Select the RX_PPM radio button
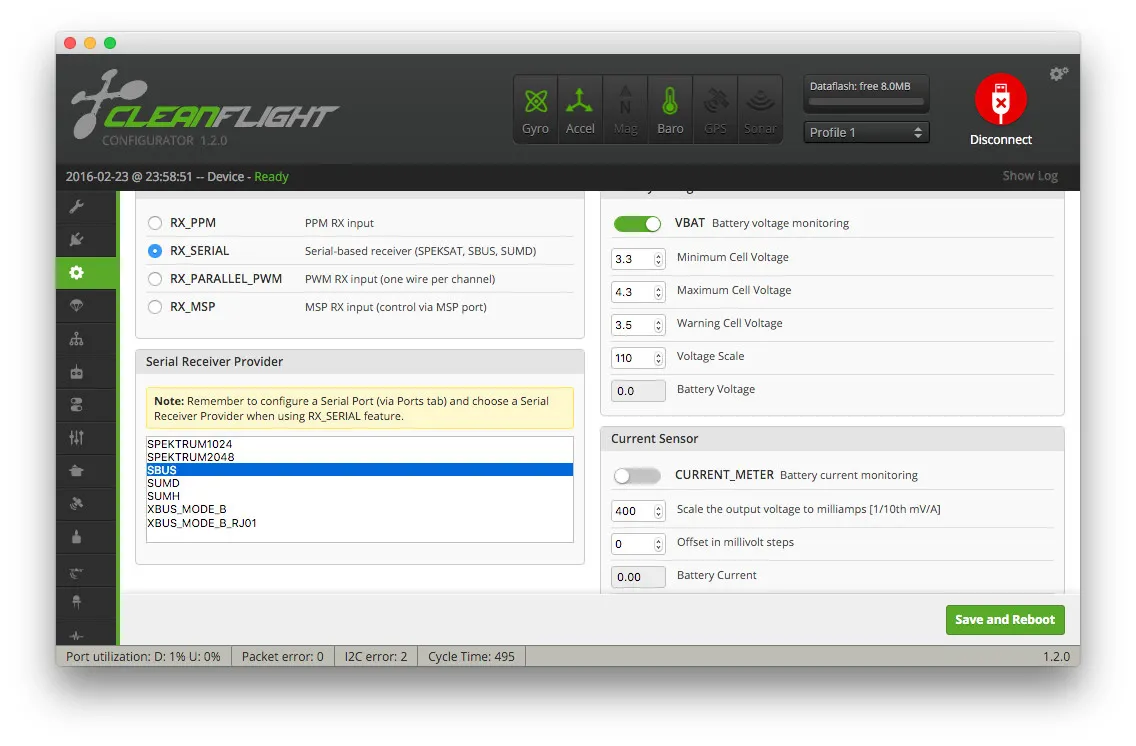 pos(155,223)
